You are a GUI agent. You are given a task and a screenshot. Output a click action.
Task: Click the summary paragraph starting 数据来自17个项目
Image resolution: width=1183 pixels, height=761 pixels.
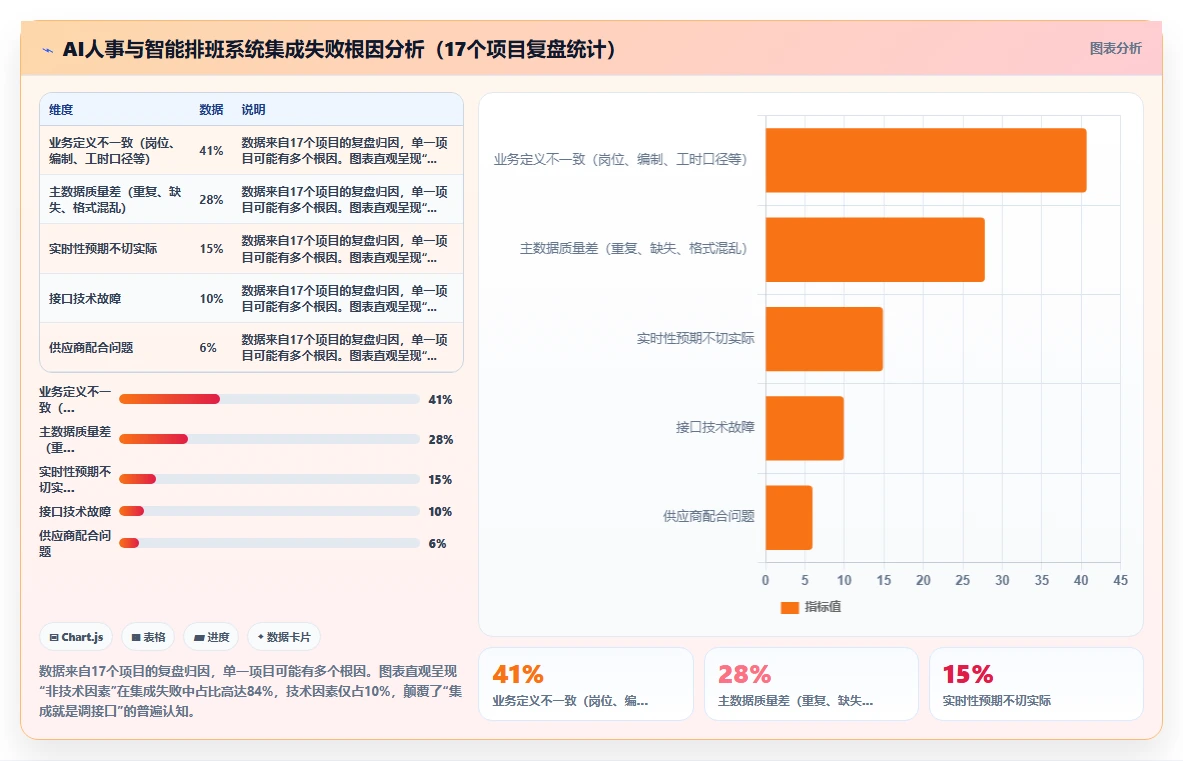point(250,691)
